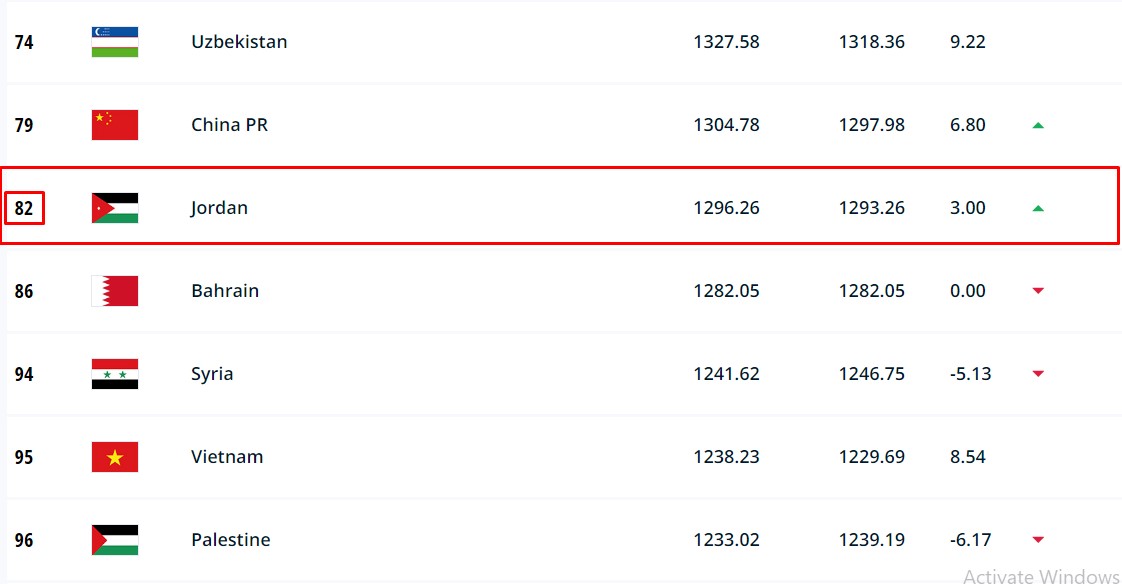Select the Vietnam team name
The image size is (1122, 584).
click(227, 457)
